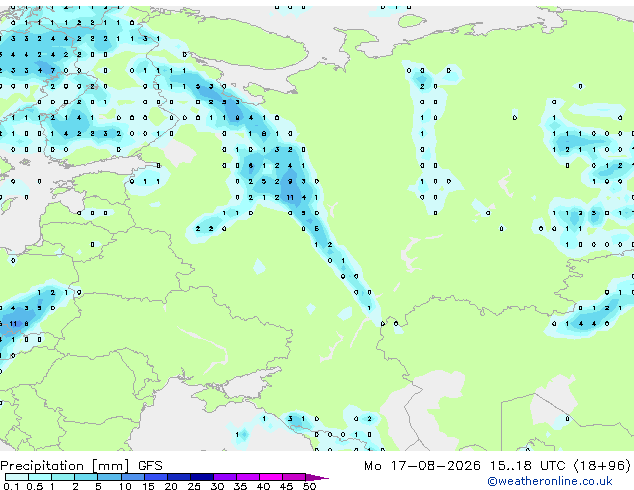Choose the 20–25 mm dark blue swatch
The height and width of the screenshot is (490, 634).
point(179,477)
